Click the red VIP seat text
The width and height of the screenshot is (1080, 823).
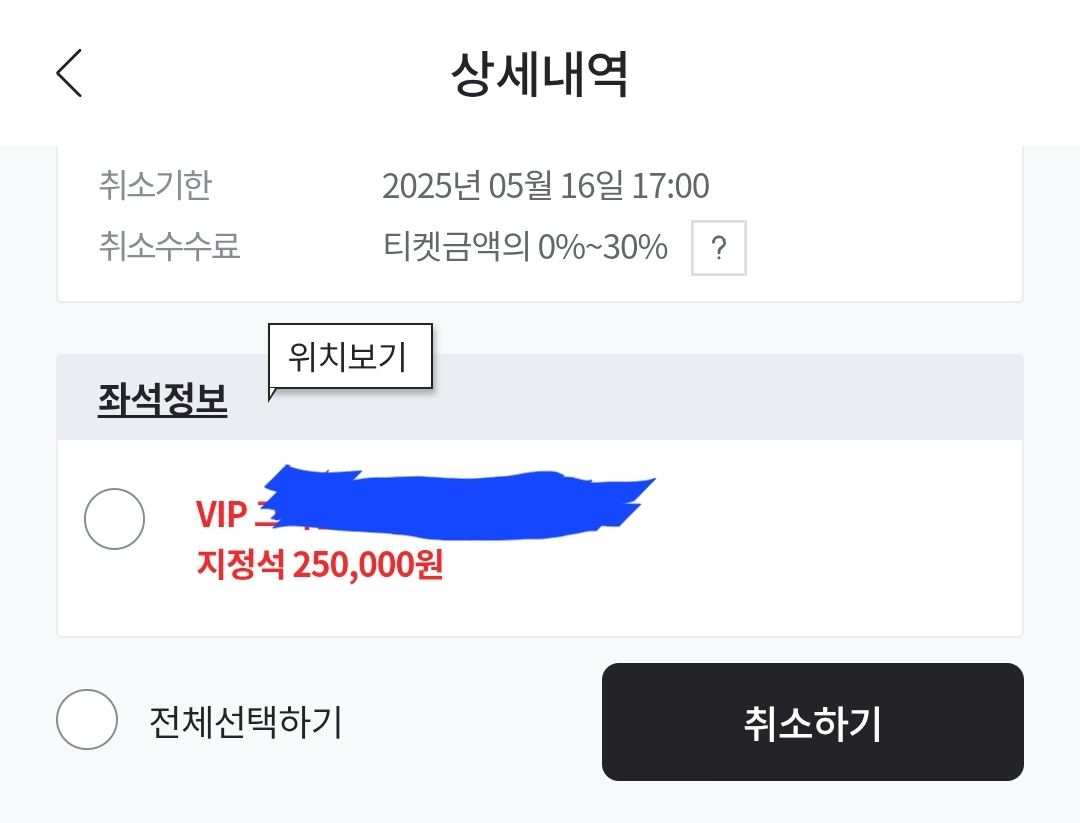221,515
